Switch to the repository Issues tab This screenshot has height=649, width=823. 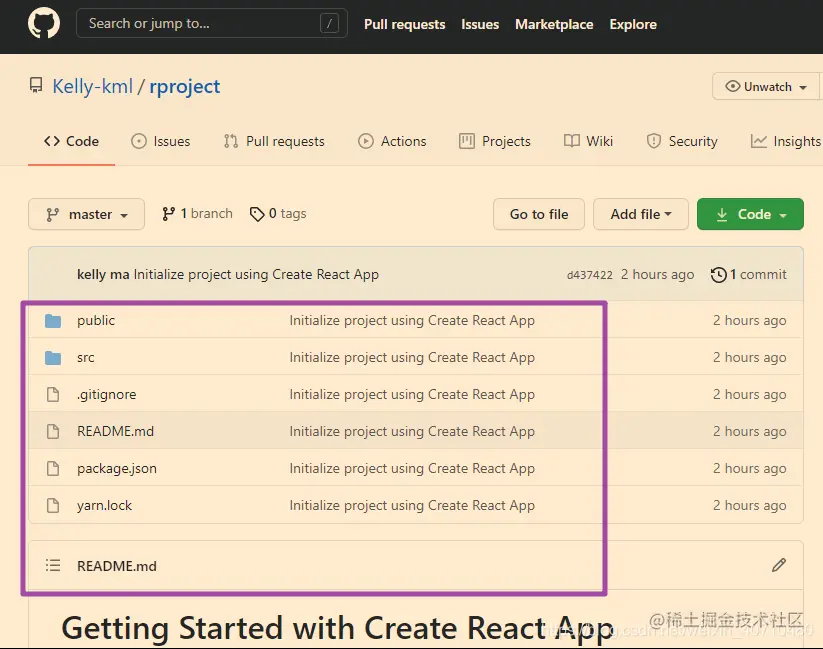[161, 141]
